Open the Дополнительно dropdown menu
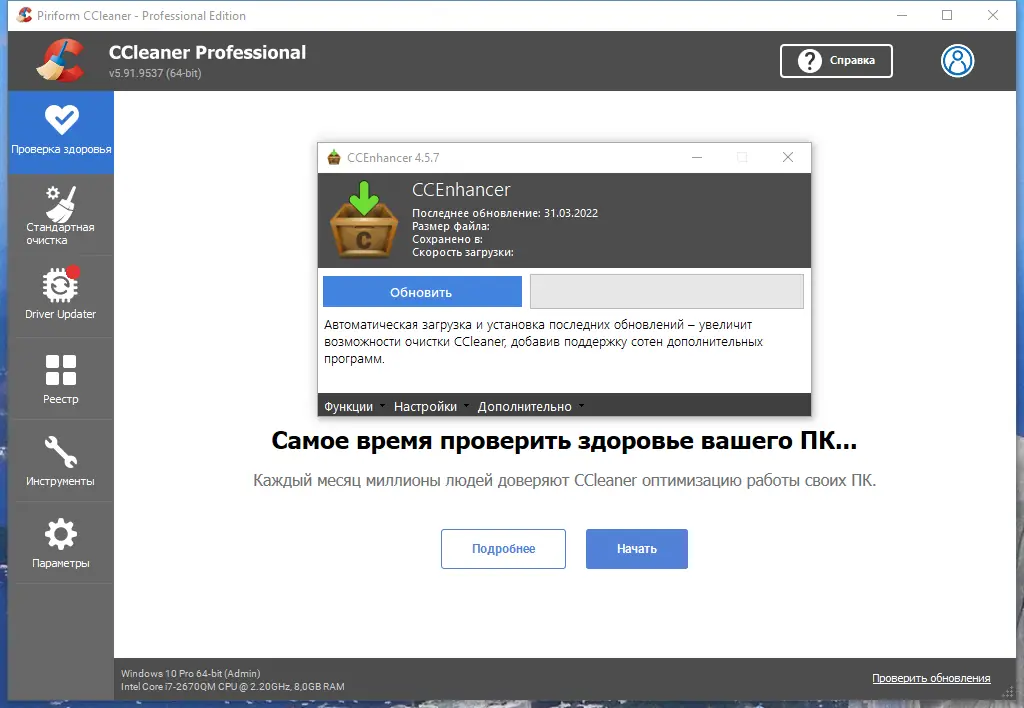Screen dimensions: 1024x708 [530, 406]
